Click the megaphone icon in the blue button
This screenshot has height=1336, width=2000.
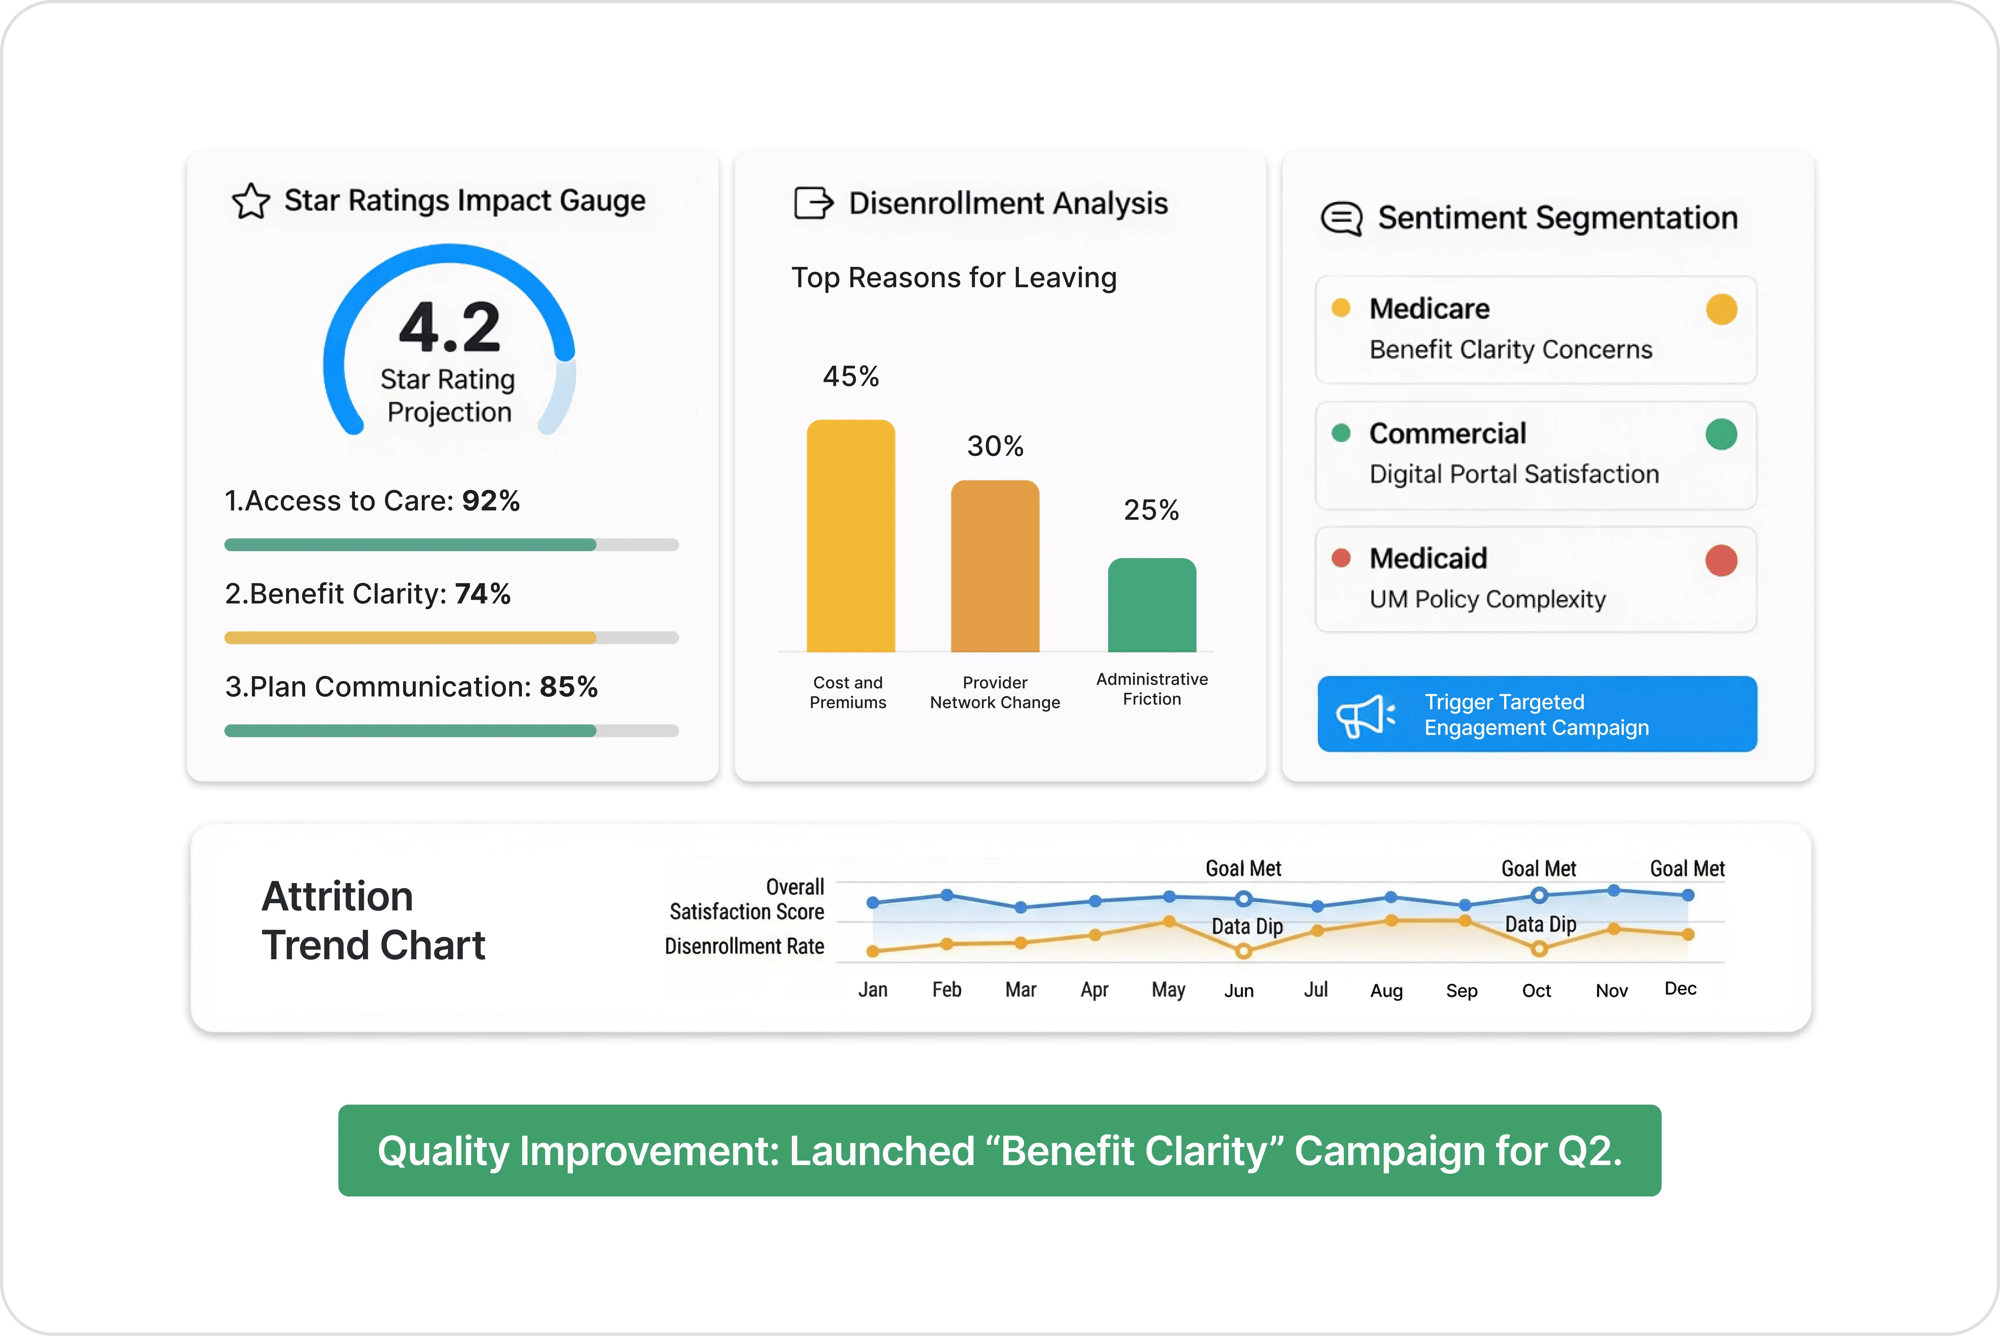point(1366,716)
